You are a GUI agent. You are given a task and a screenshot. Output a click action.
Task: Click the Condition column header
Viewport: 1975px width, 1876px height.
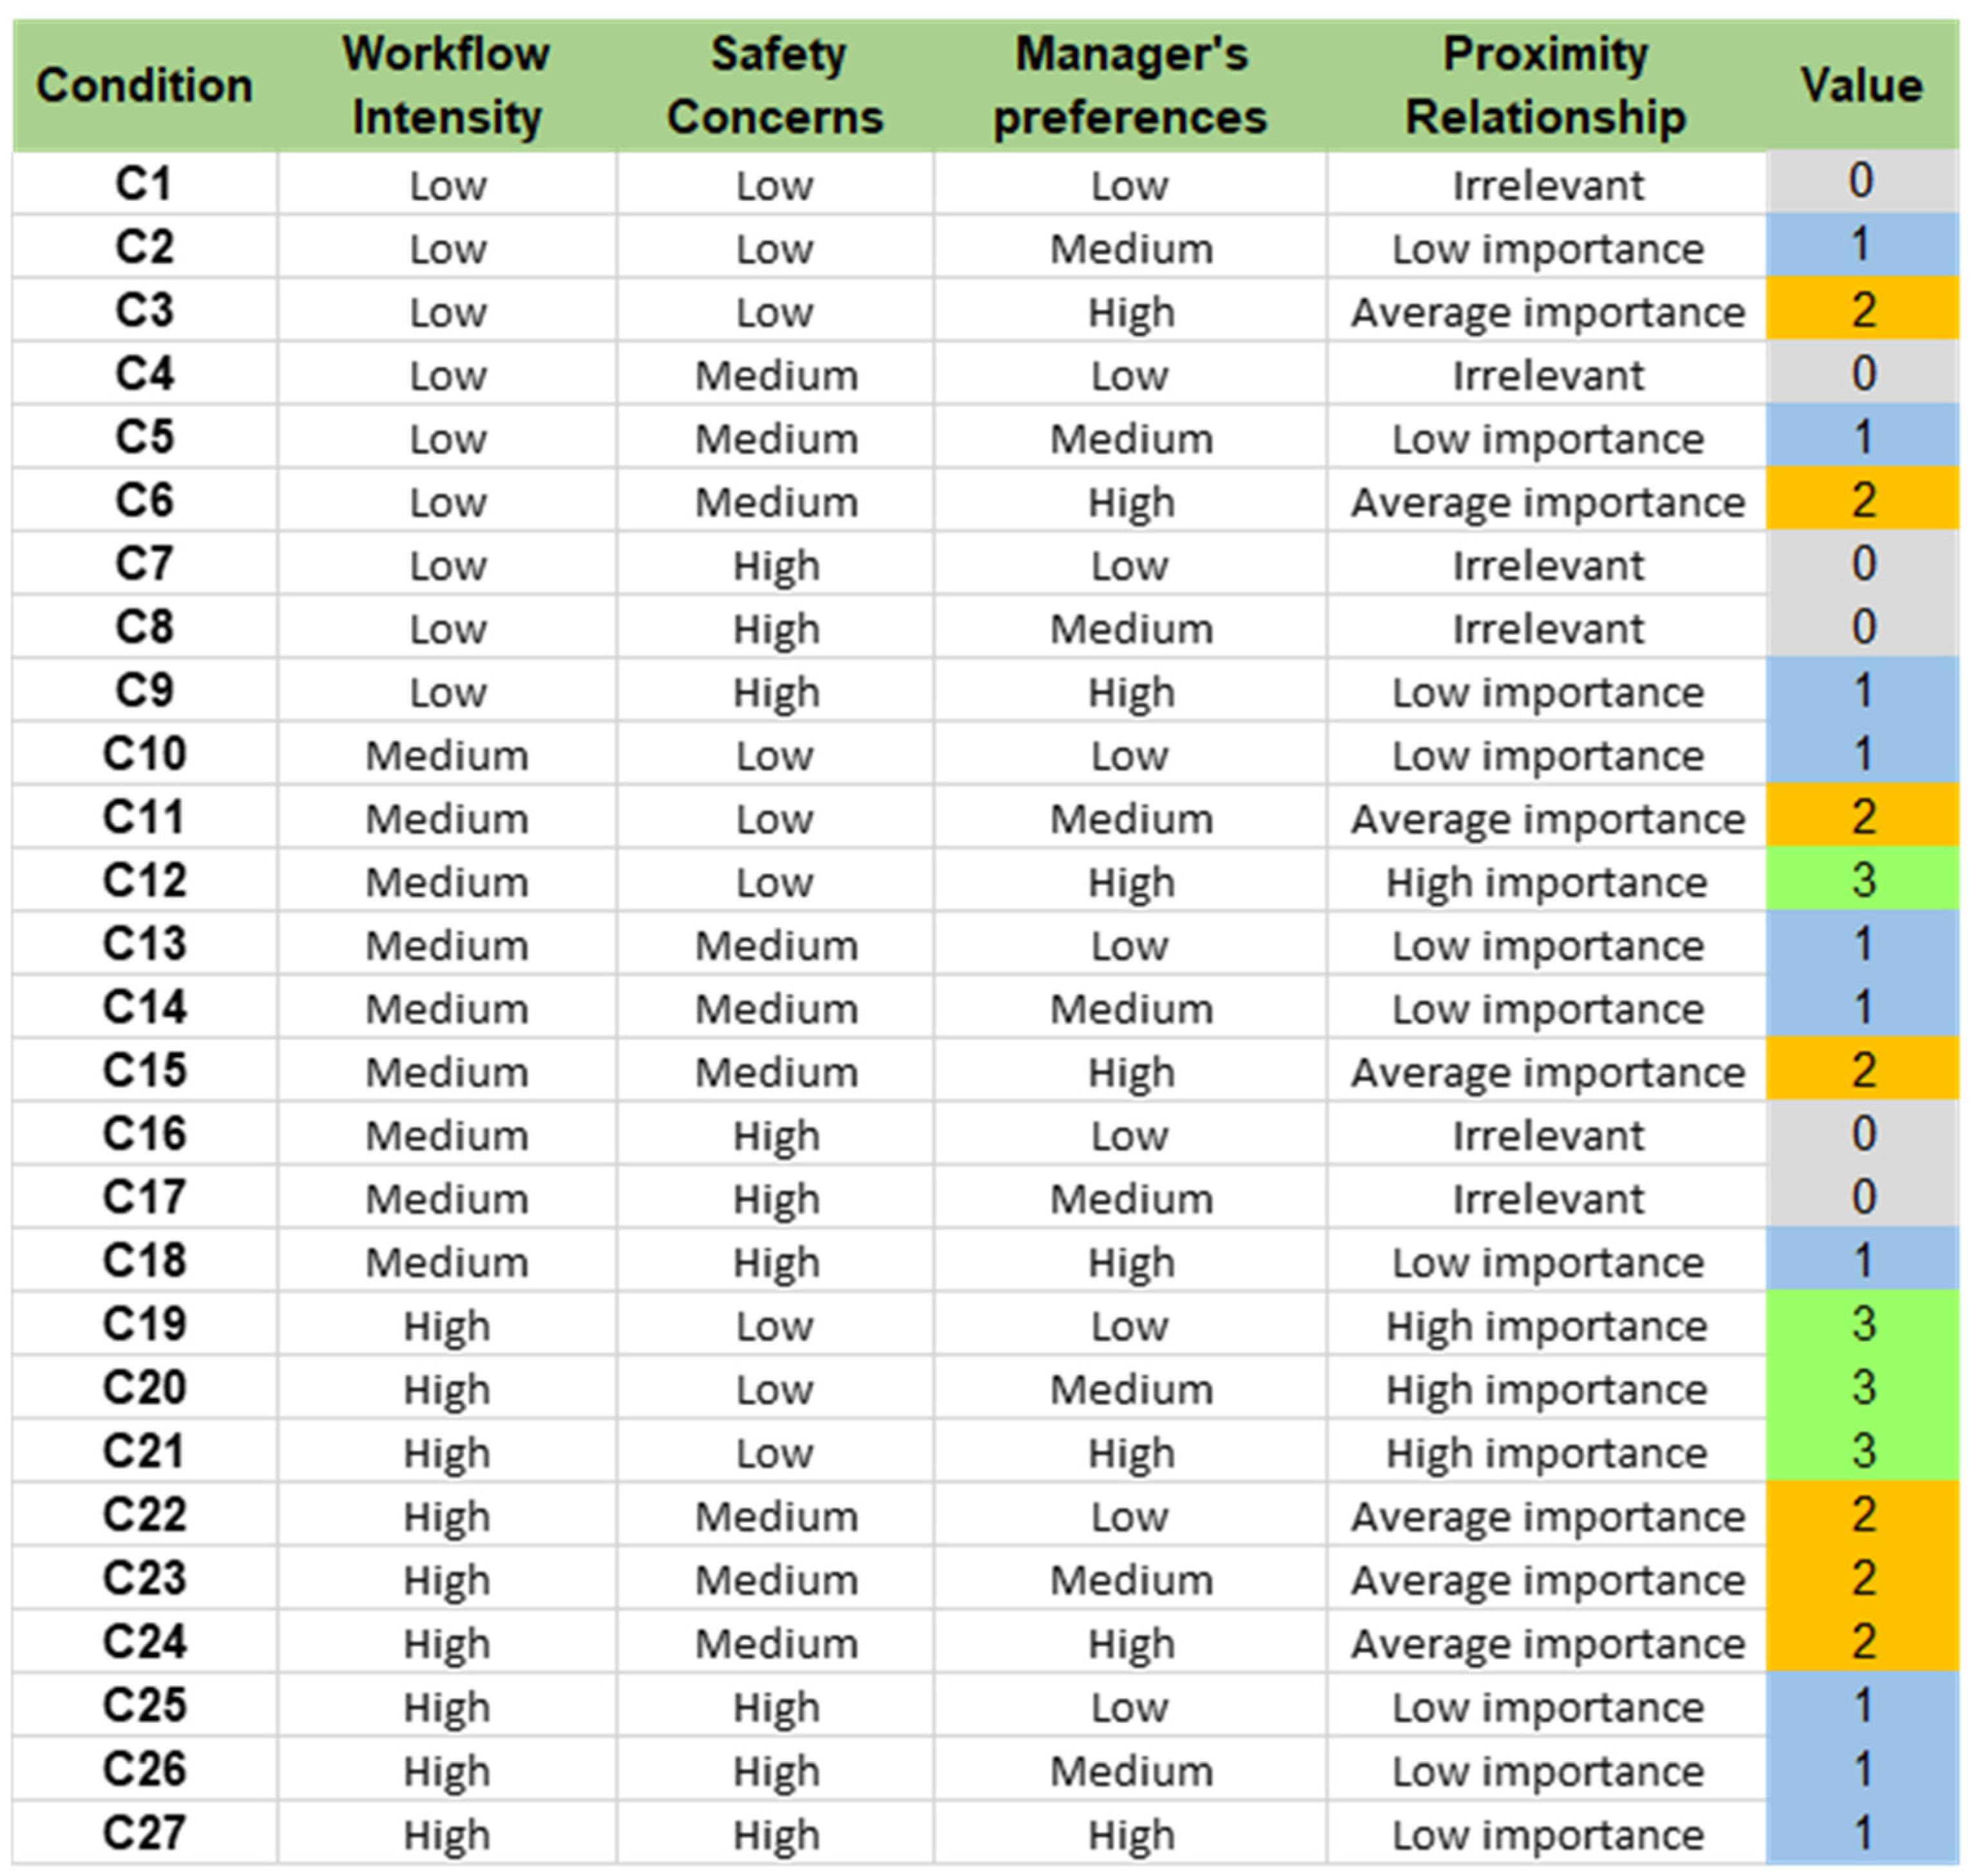(x=144, y=86)
